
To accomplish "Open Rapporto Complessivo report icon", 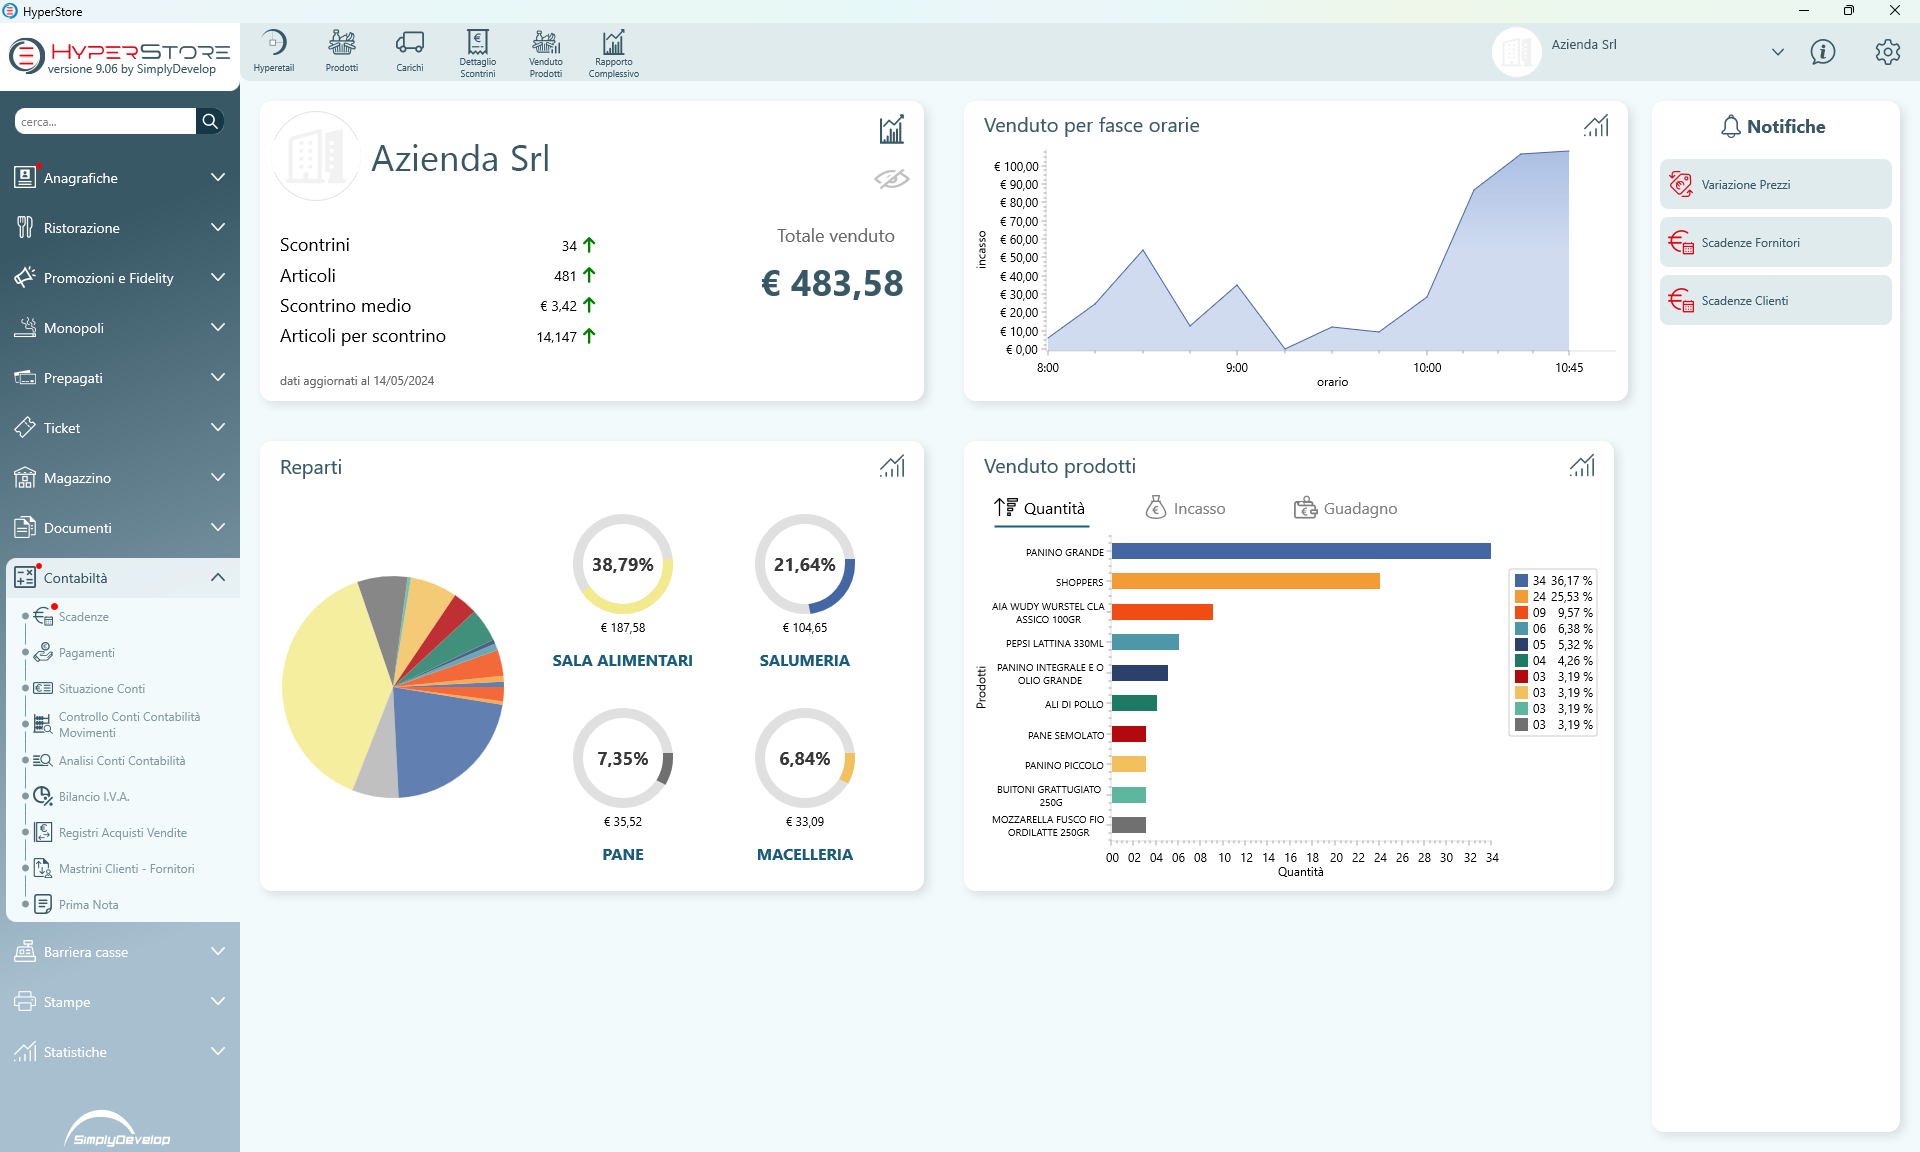I will point(613,52).
